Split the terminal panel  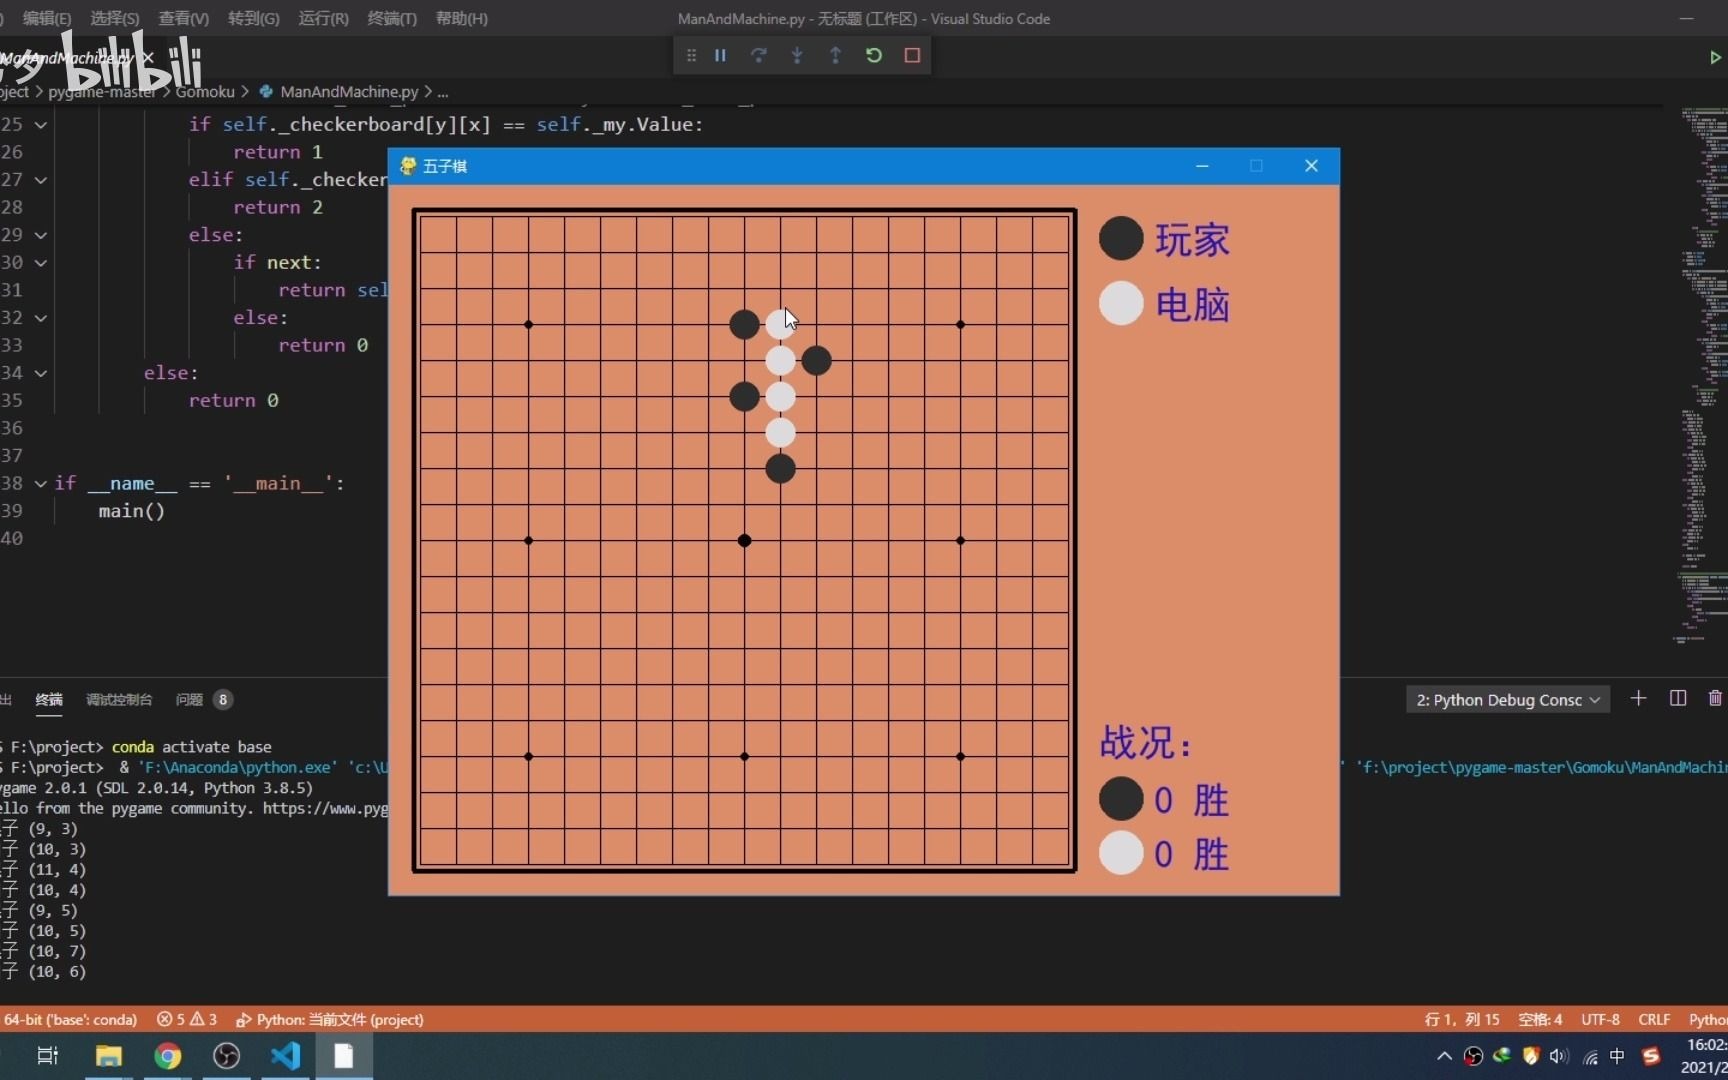click(x=1677, y=698)
